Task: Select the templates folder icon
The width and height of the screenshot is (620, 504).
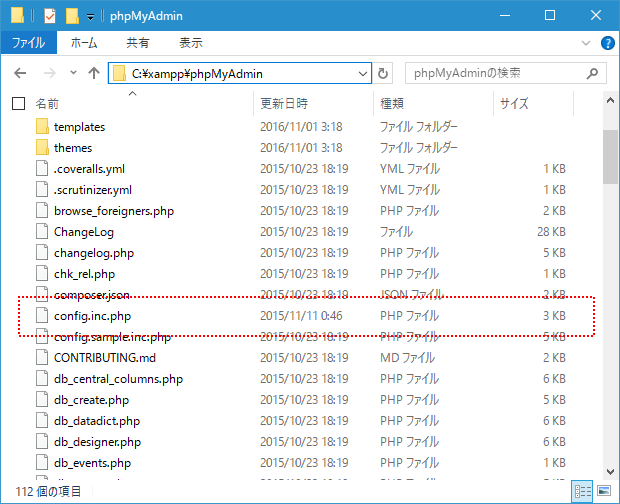Action: (42, 126)
